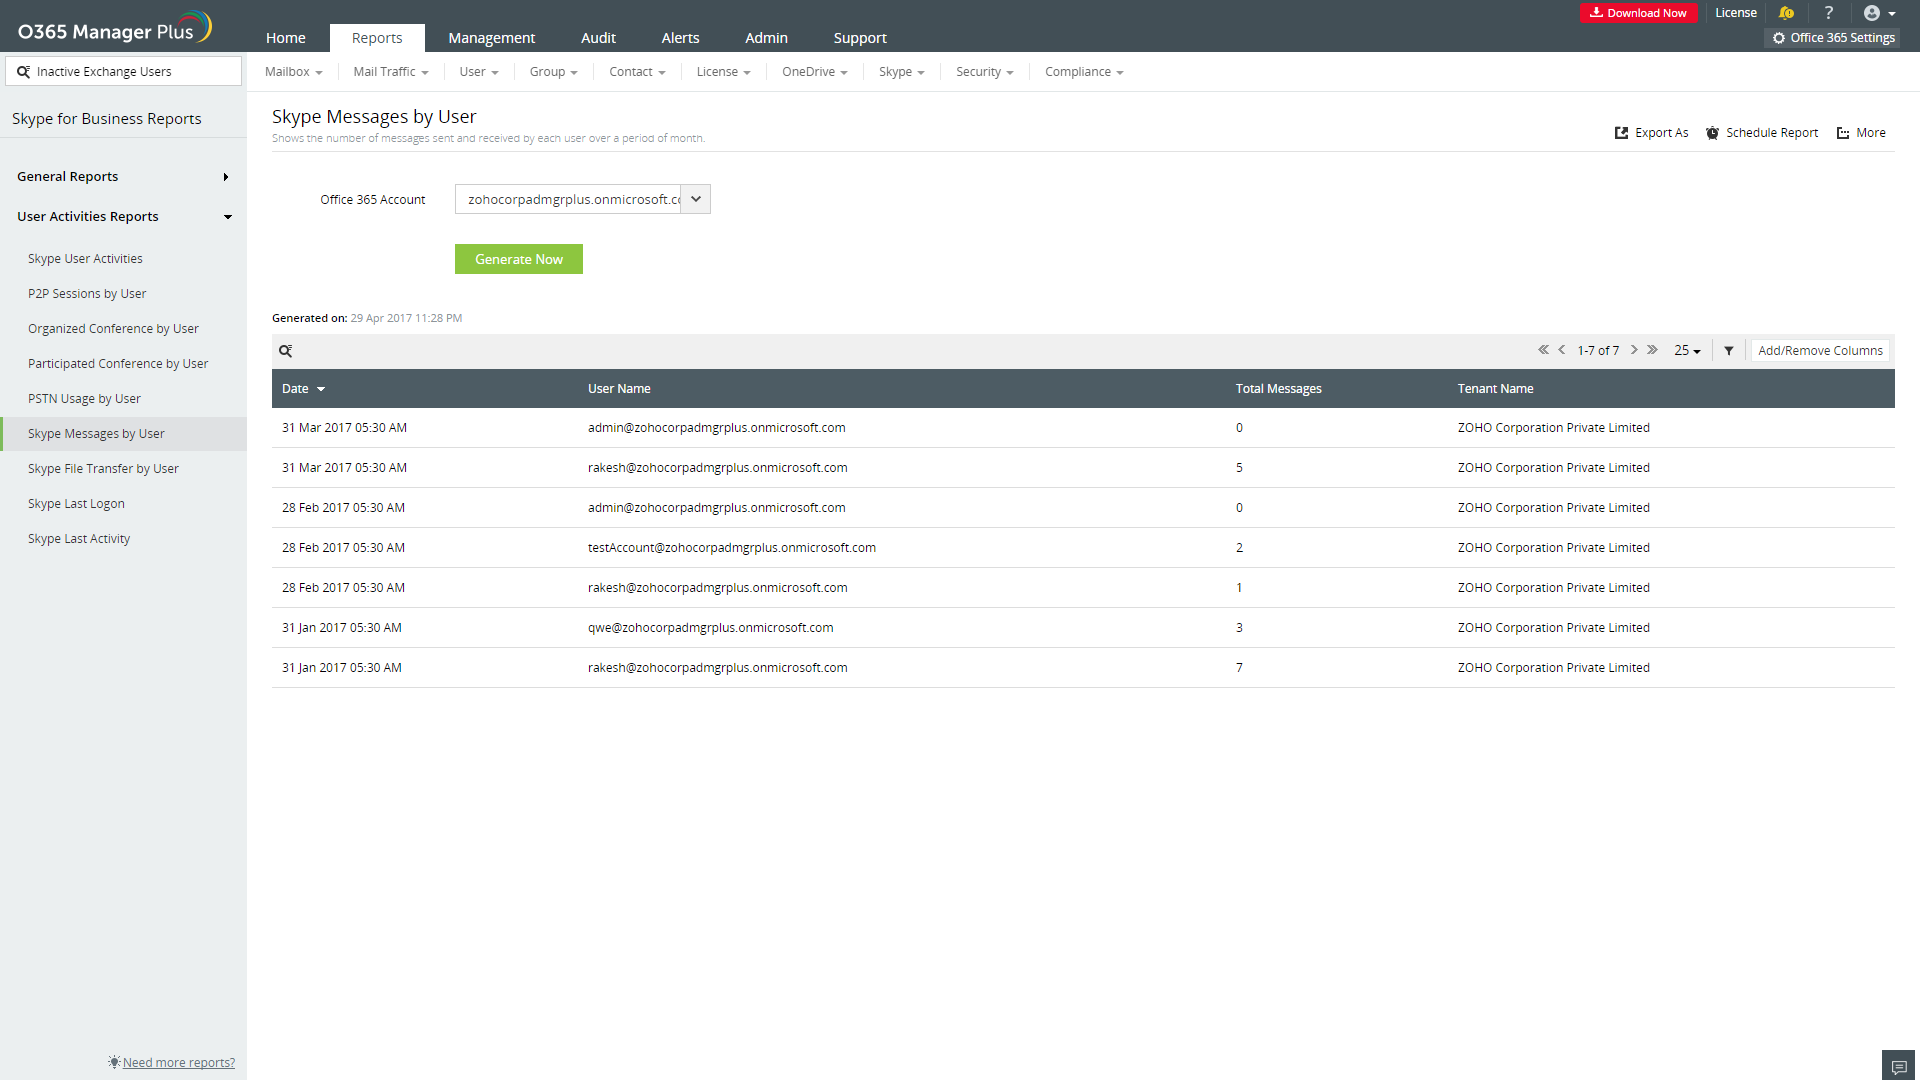The image size is (1920, 1080).
Task: Open the Office 365 Account dropdown
Action: click(x=696, y=199)
